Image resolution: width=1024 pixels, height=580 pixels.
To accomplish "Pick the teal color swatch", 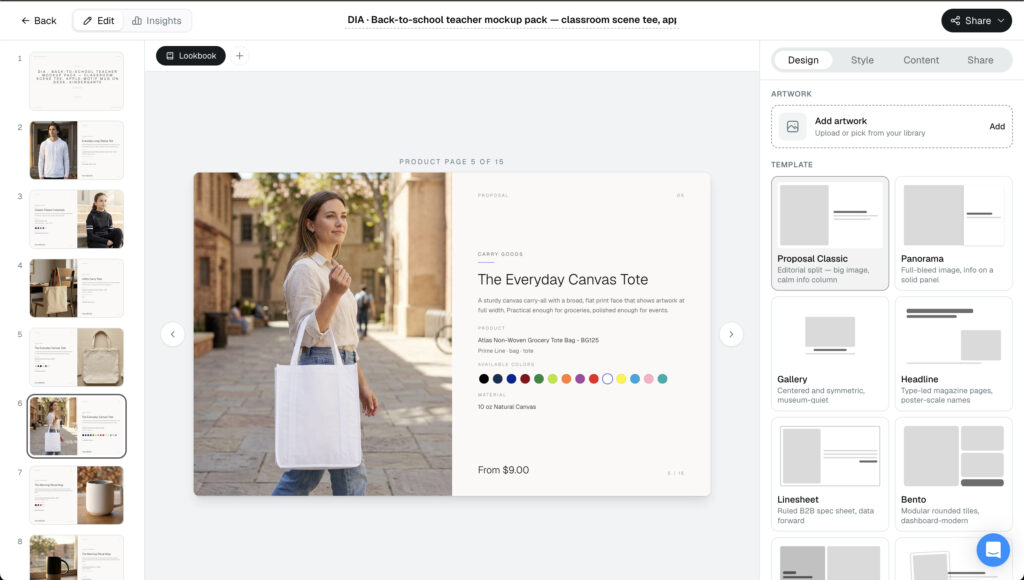I will coord(662,379).
